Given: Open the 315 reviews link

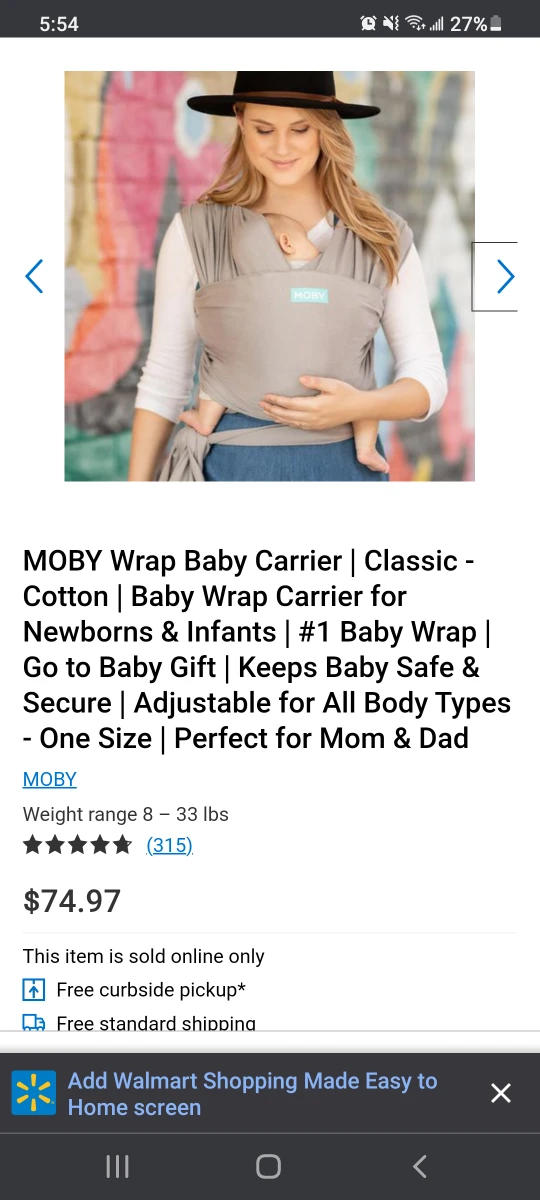Looking at the screenshot, I should (x=169, y=845).
